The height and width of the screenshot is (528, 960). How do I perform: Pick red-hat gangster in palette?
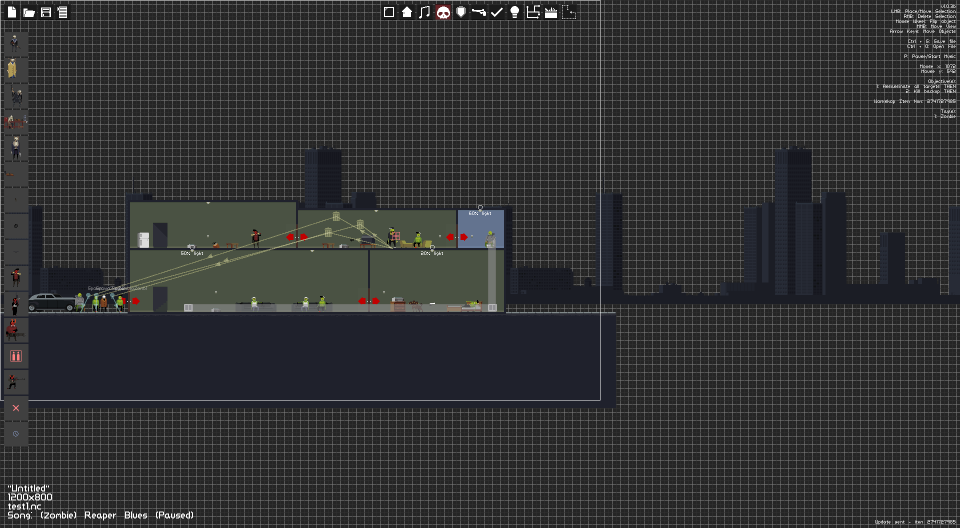pos(16,277)
